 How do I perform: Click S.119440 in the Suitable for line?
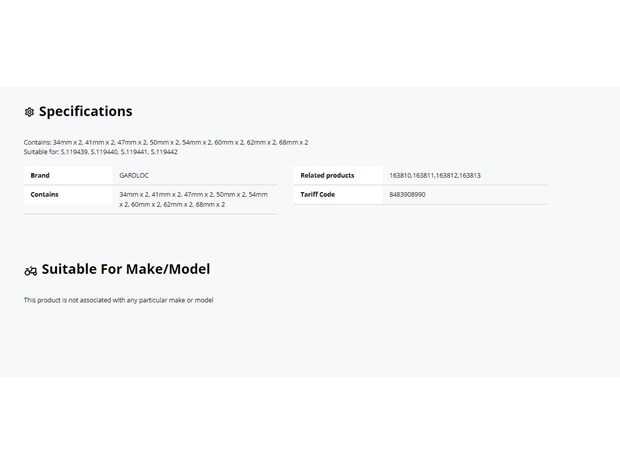click(x=104, y=152)
